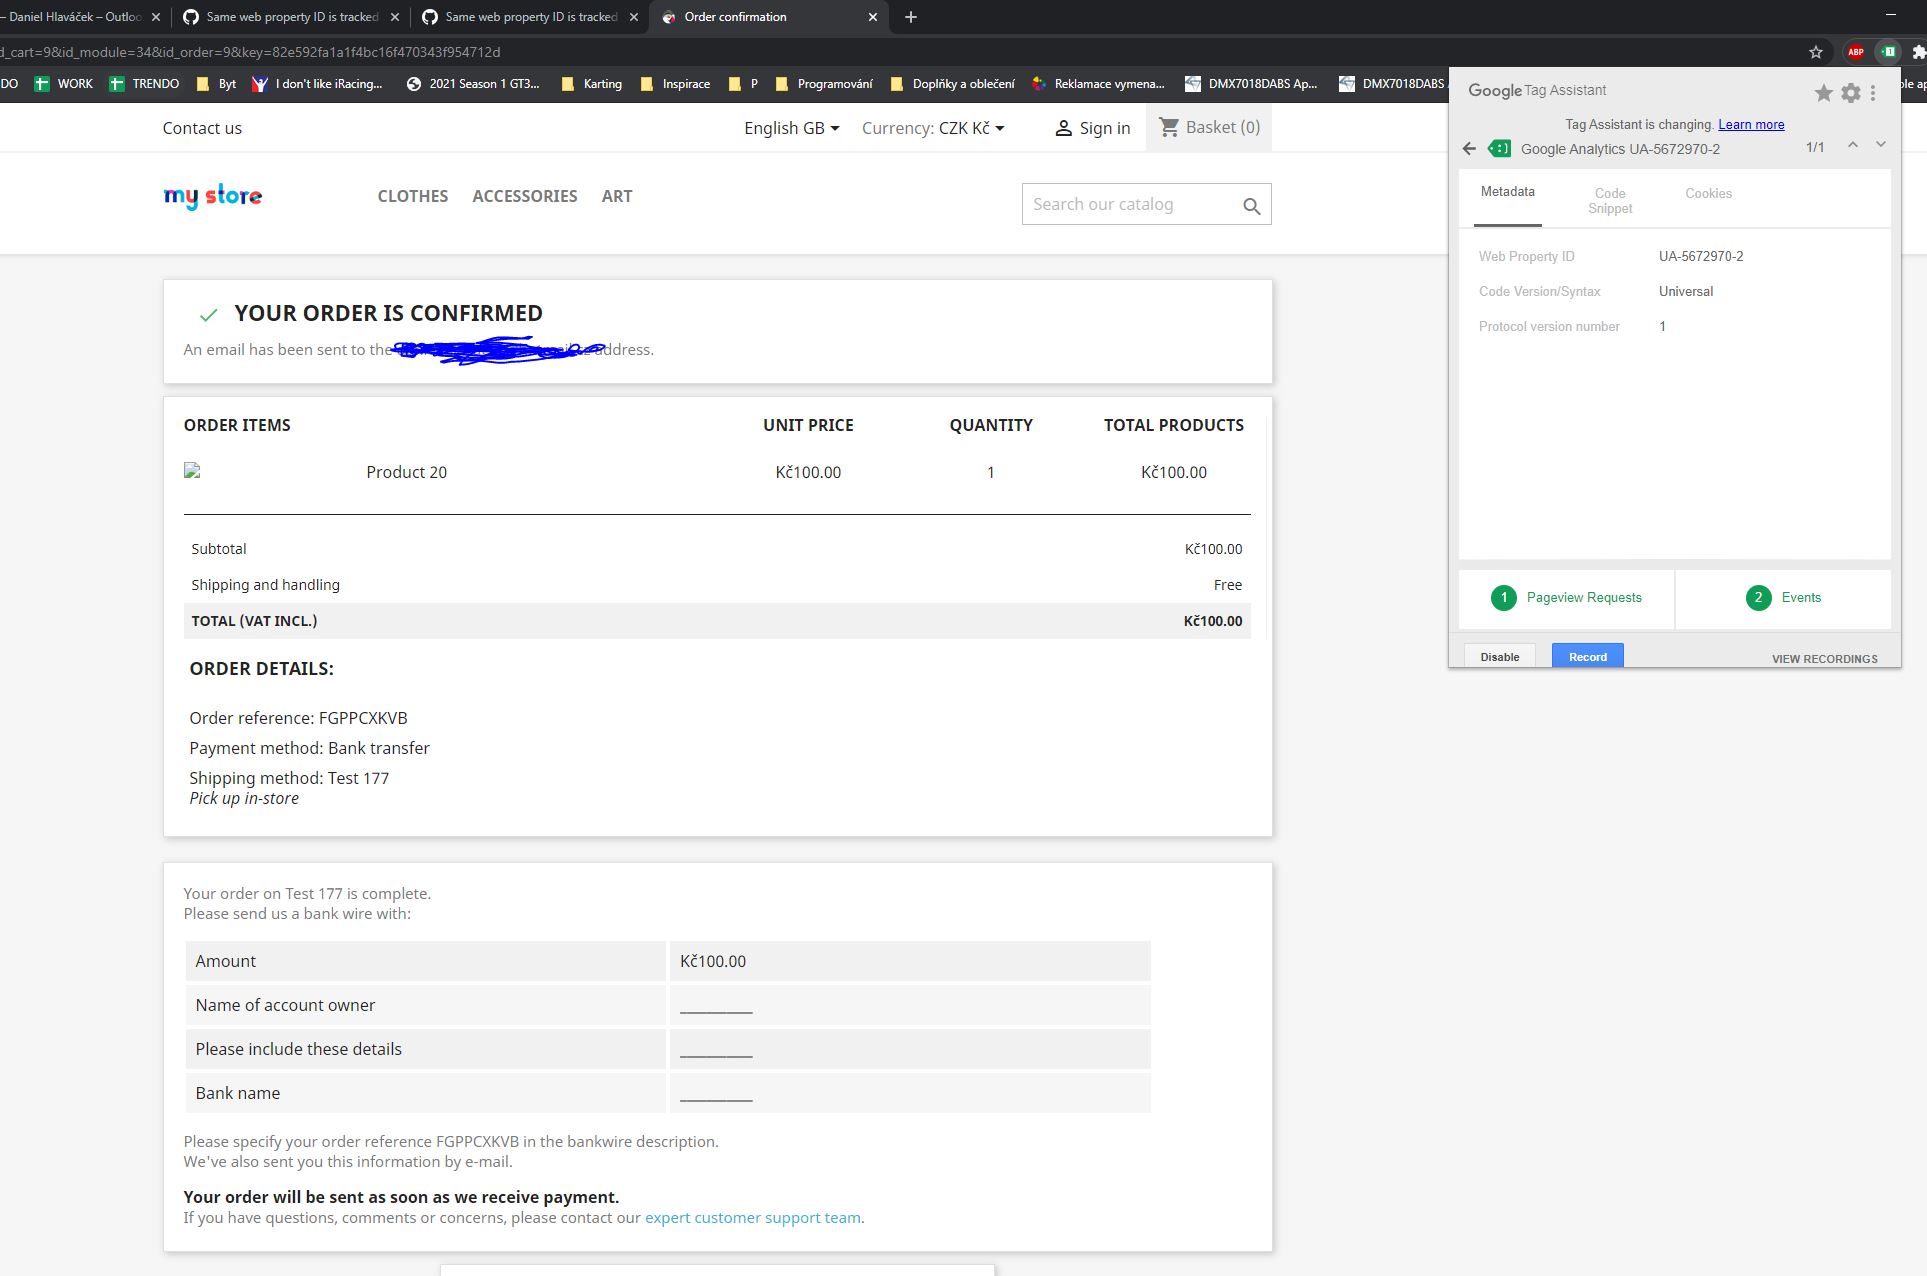Switch to the Cookies tab
Screen dimensions: 1927x1276
(1708, 193)
